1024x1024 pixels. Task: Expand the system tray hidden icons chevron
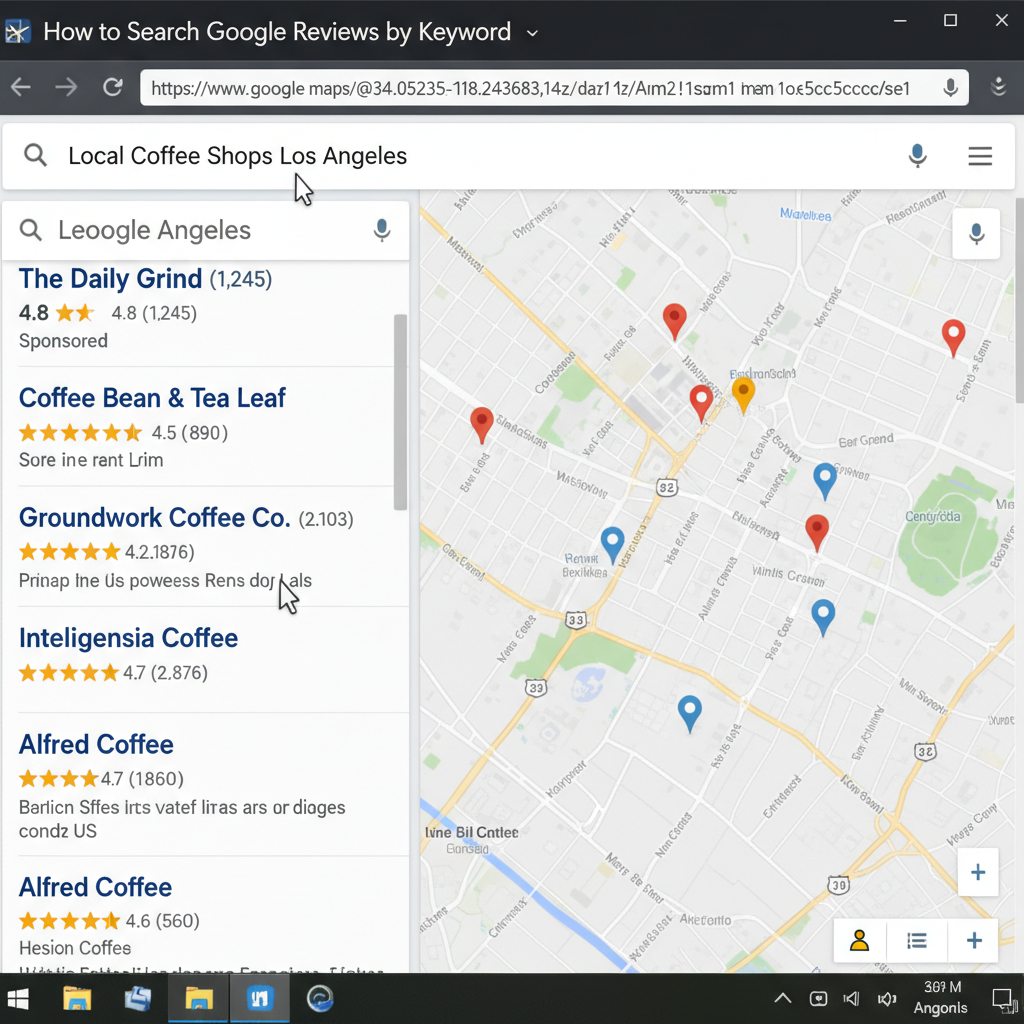pyautogui.click(x=783, y=999)
